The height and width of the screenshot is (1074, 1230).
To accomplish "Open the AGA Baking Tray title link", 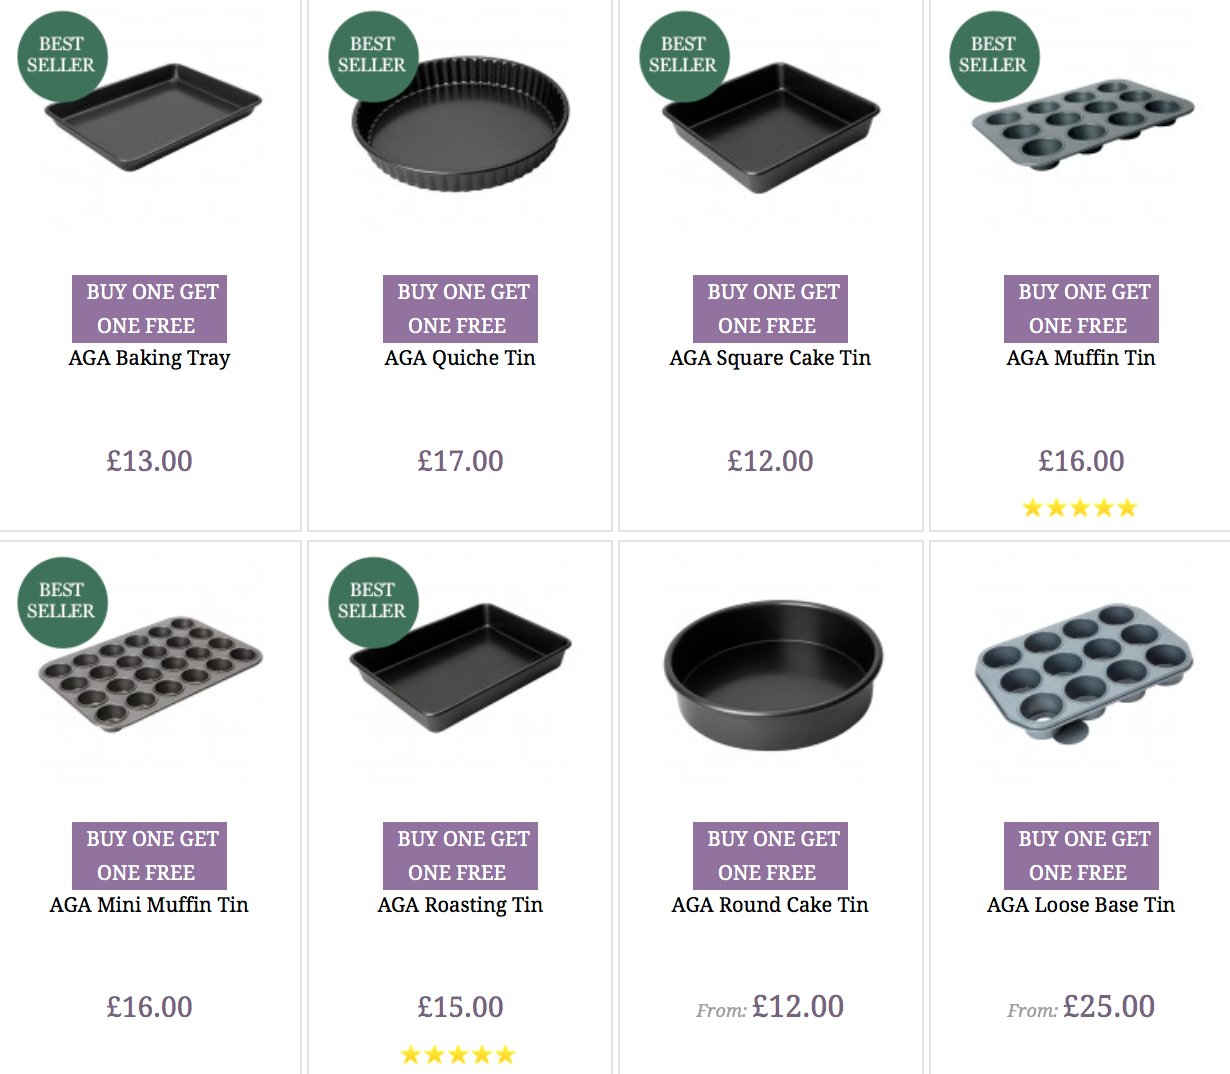I will [x=149, y=358].
